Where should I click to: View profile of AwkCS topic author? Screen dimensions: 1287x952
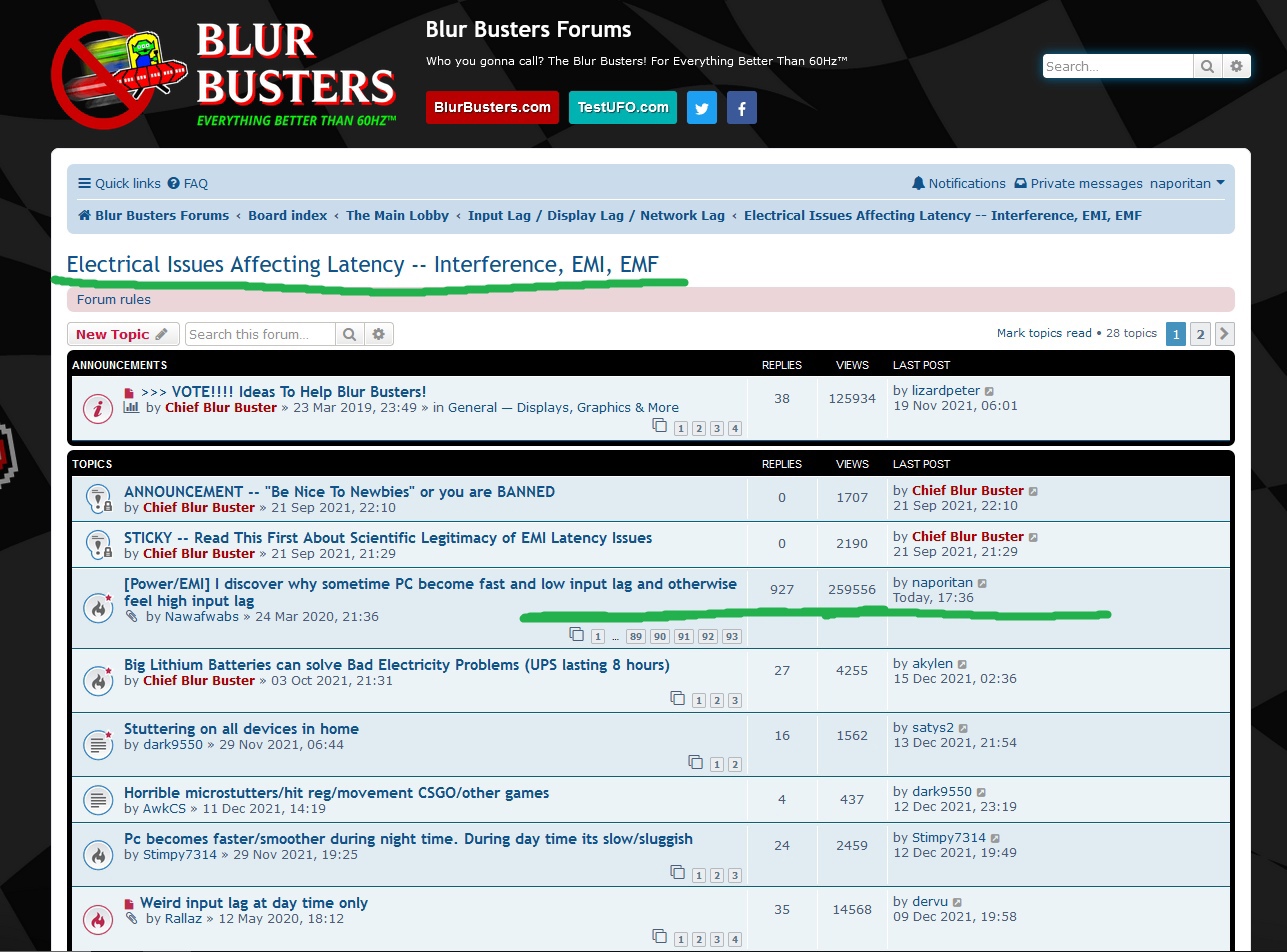[x=165, y=808]
